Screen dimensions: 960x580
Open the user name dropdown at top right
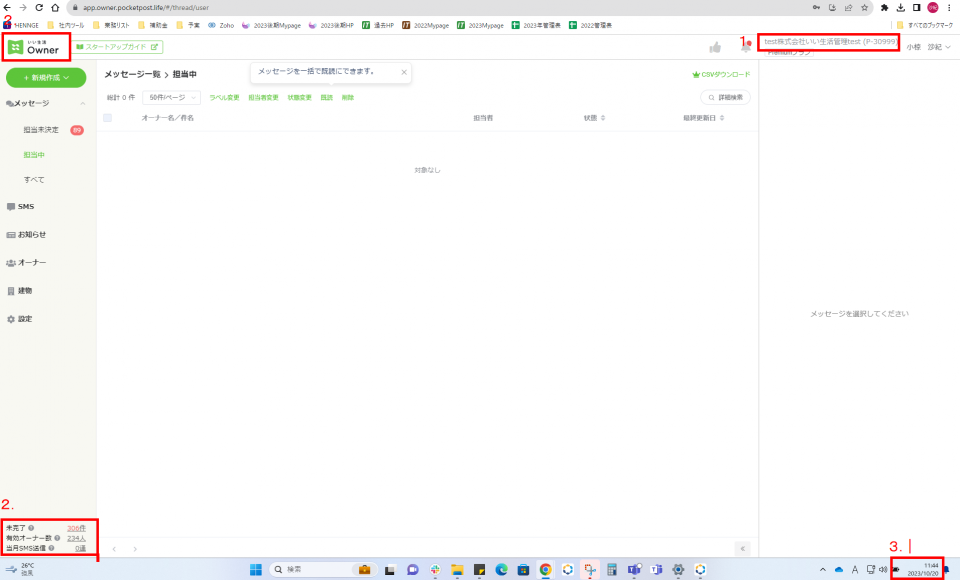[929, 47]
